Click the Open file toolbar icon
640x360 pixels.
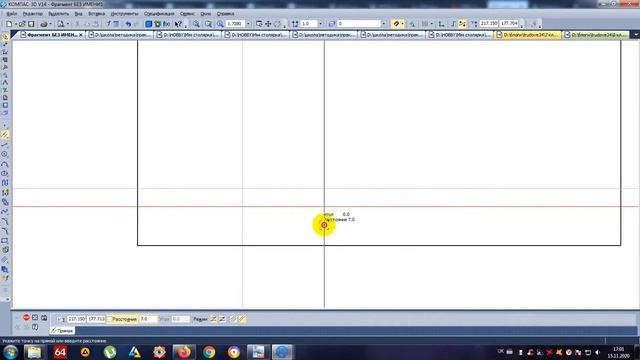[22, 24]
